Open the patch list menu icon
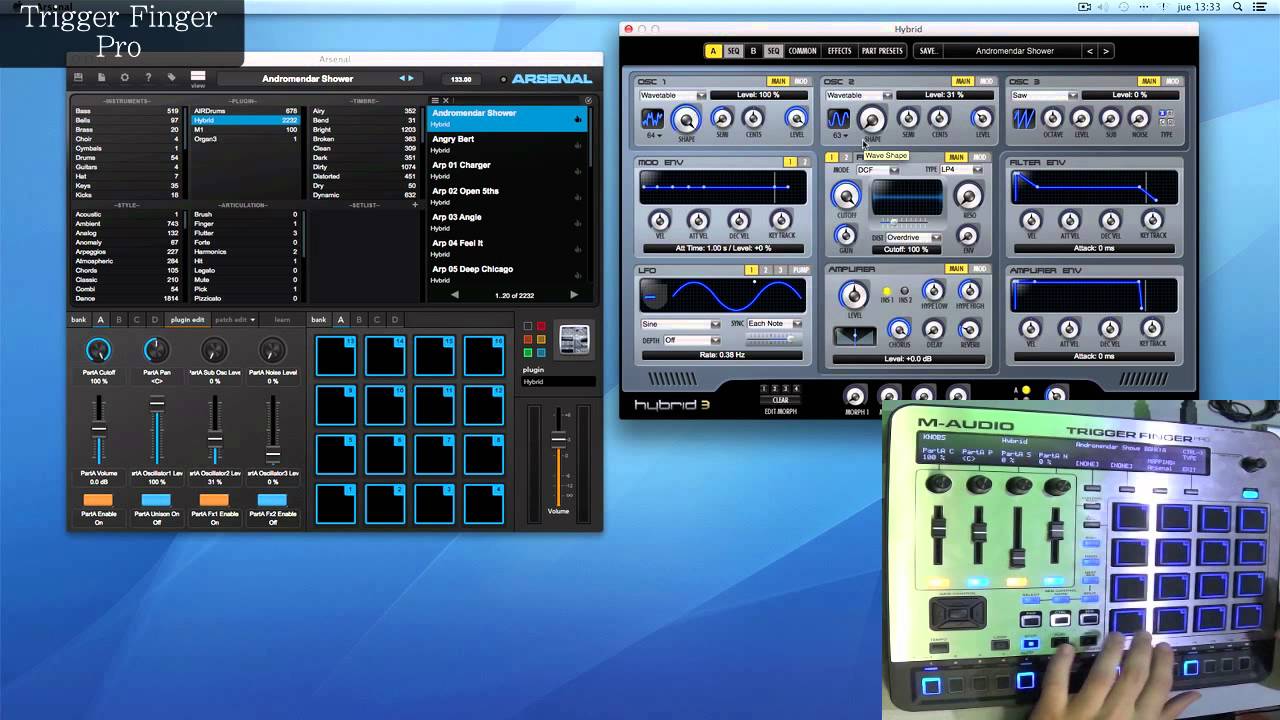 tap(435, 100)
